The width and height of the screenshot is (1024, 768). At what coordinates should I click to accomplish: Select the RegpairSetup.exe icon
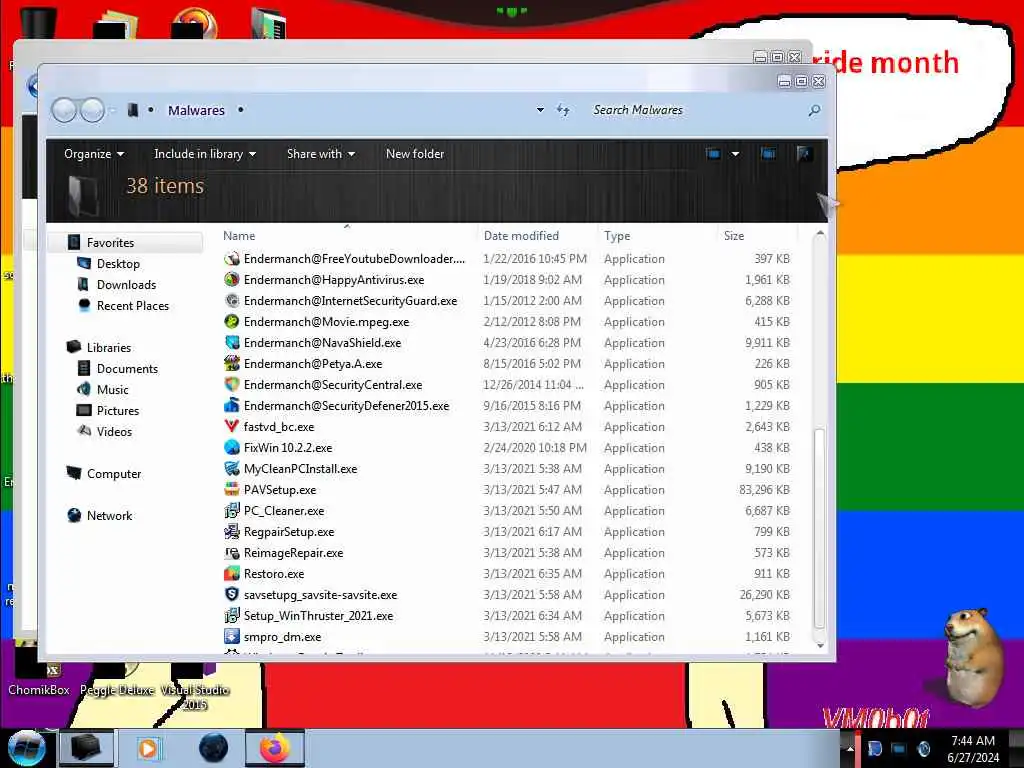tap(232, 531)
